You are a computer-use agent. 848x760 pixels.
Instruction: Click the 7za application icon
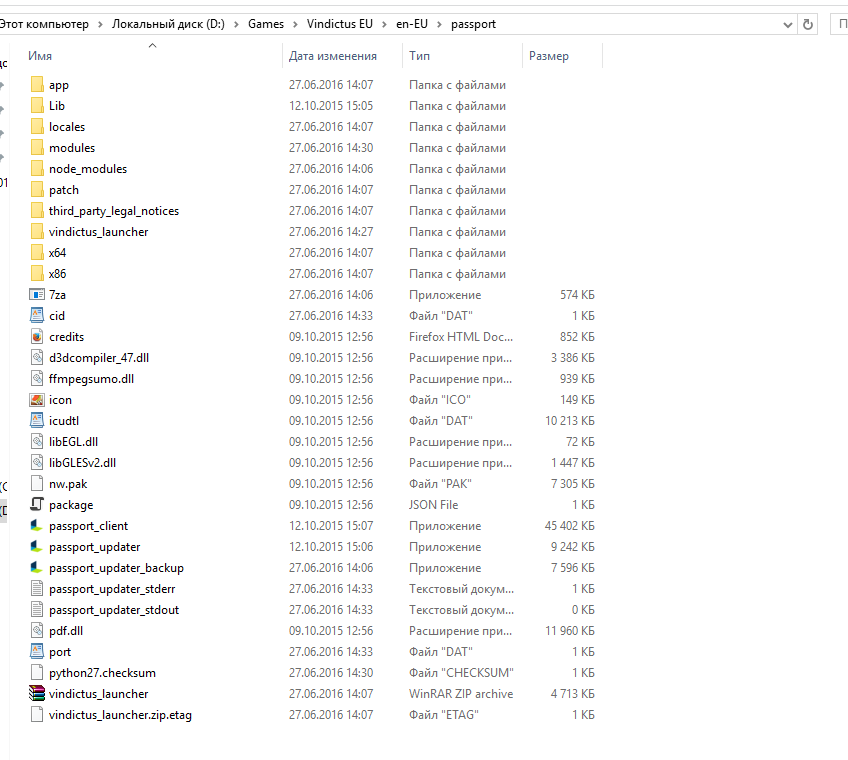[x=37, y=295]
